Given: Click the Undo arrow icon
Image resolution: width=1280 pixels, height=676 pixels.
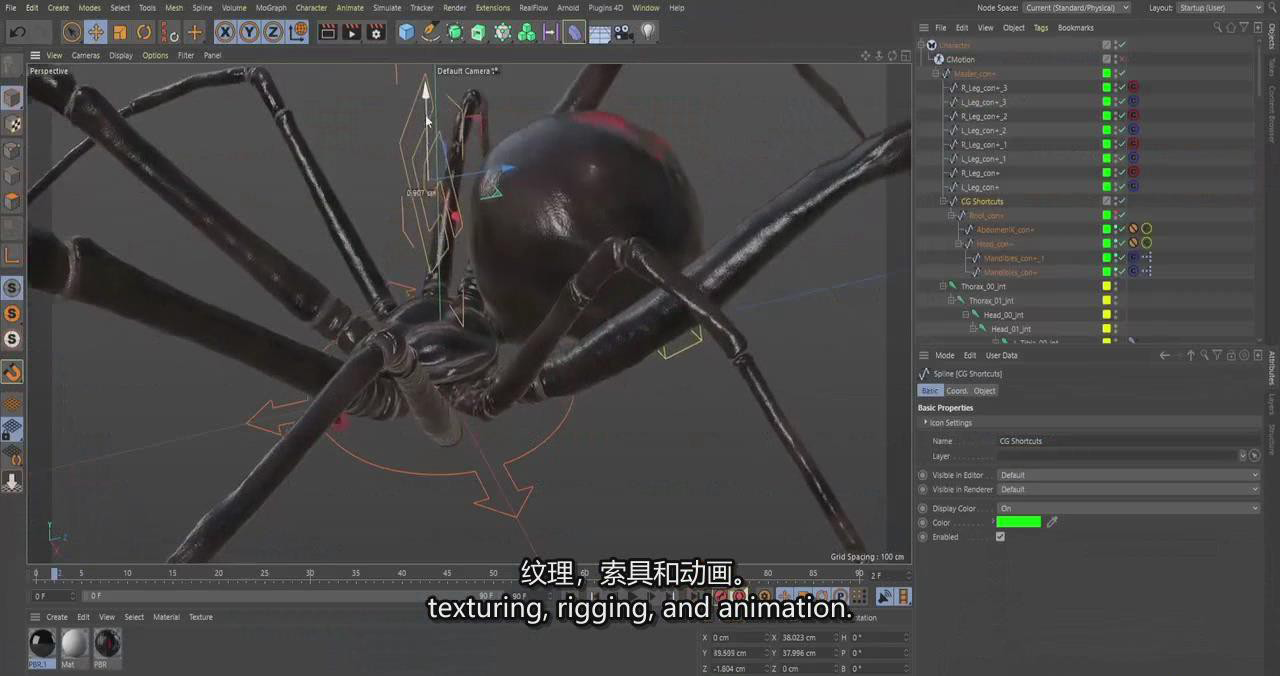Looking at the screenshot, I should (x=17, y=32).
